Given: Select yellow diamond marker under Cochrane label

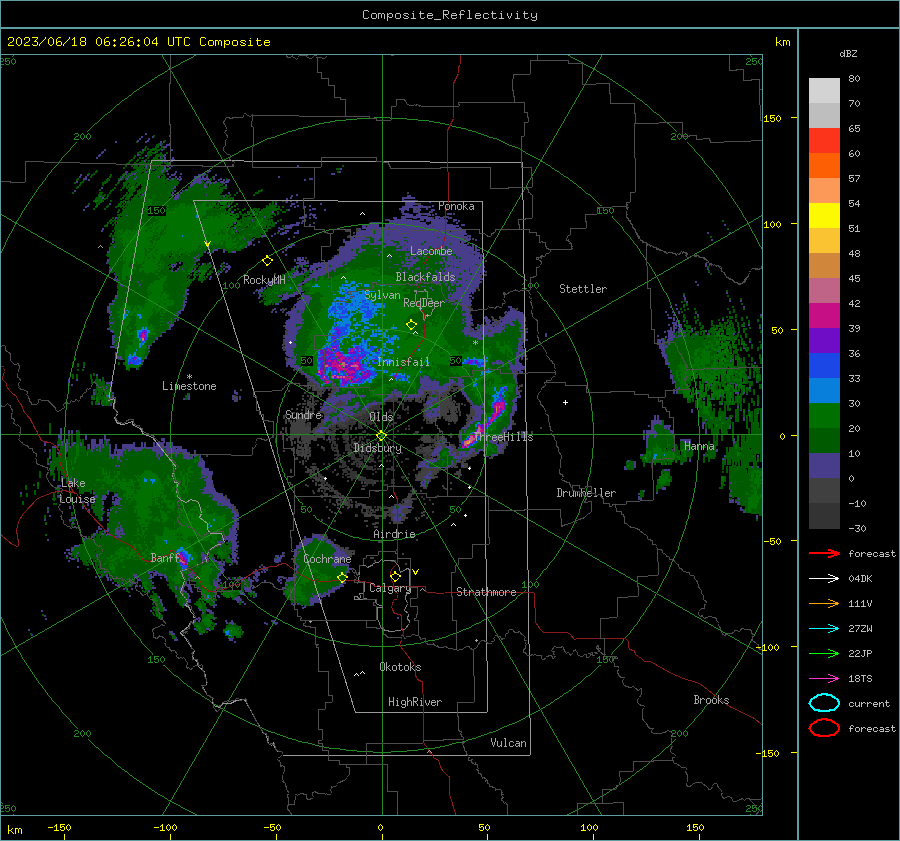Looking at the screenshot, I should (x=342, y=577).
